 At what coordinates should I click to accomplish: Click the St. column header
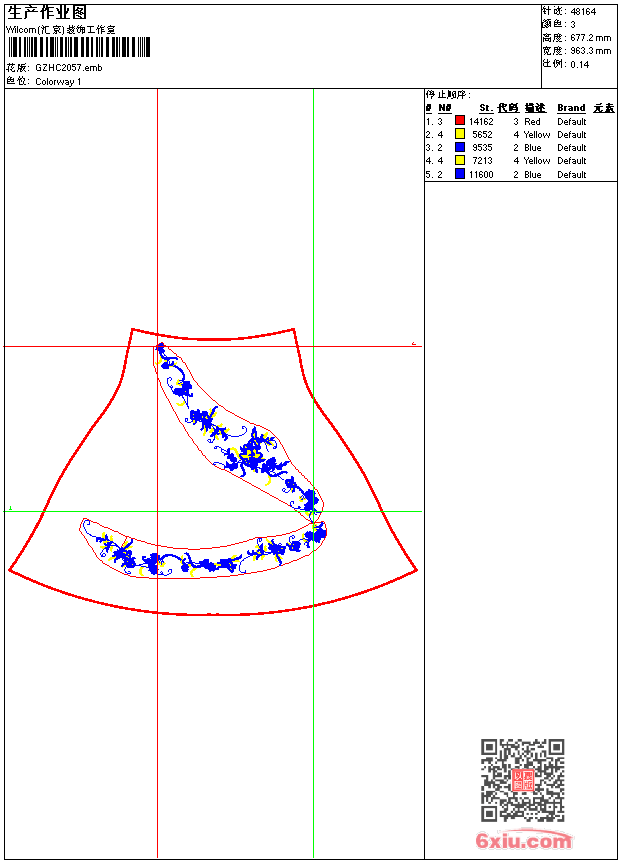pyautogui.click(x=486, y=108)
